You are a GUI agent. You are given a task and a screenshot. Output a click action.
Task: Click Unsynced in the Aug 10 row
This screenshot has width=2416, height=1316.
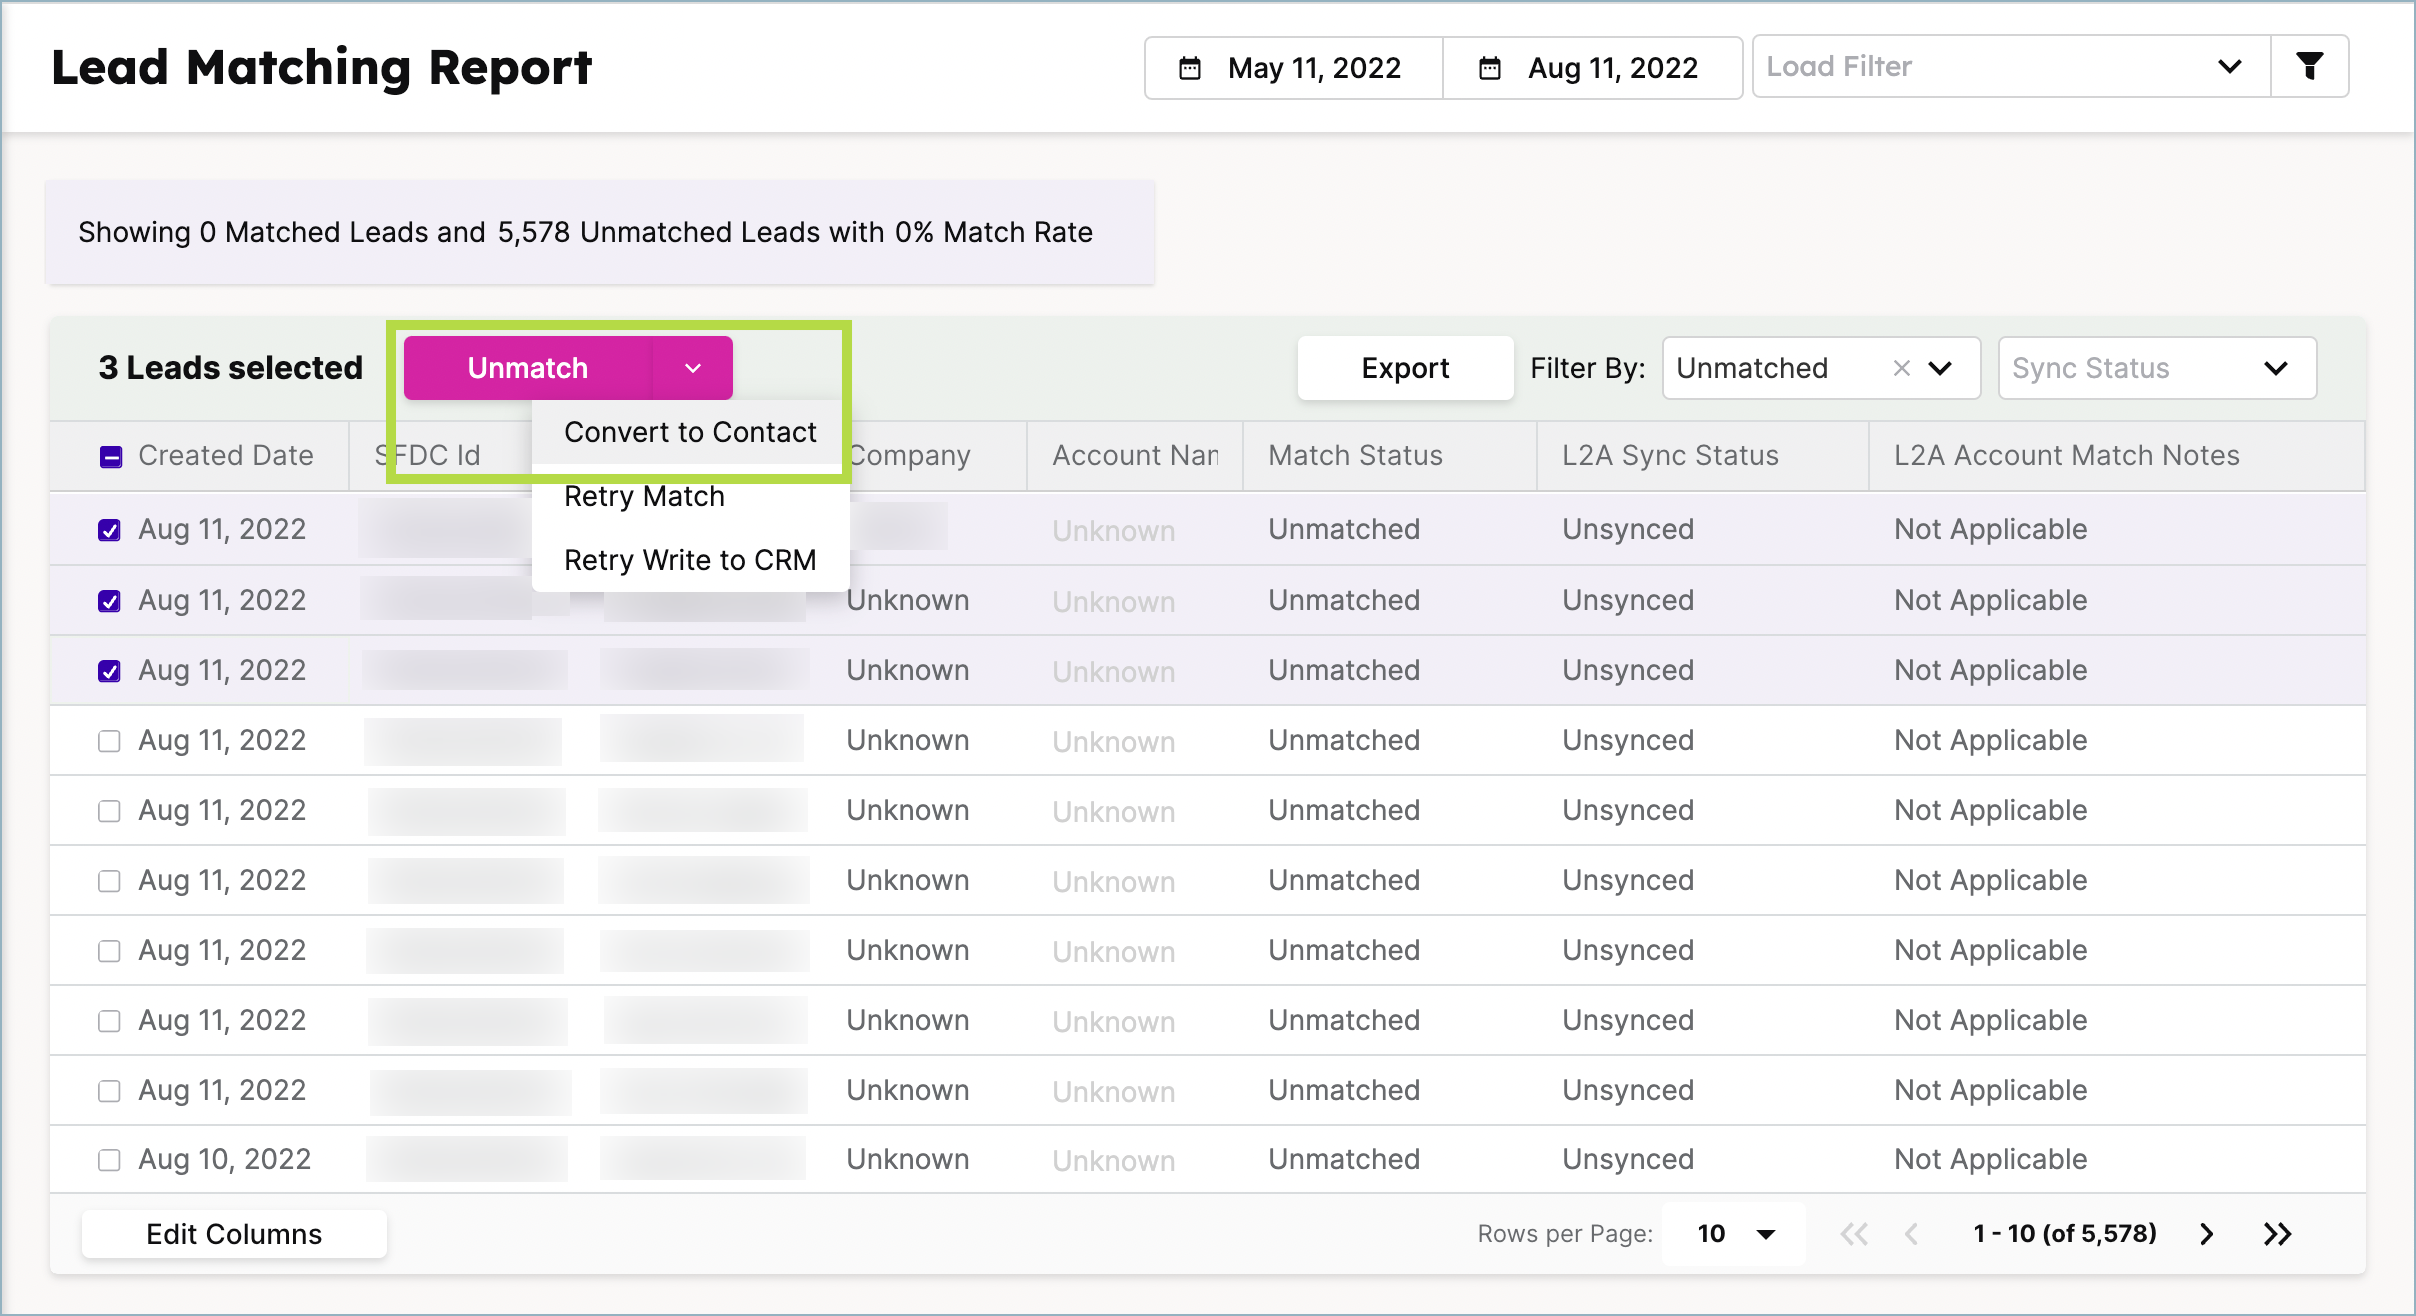point(1628,1159)
